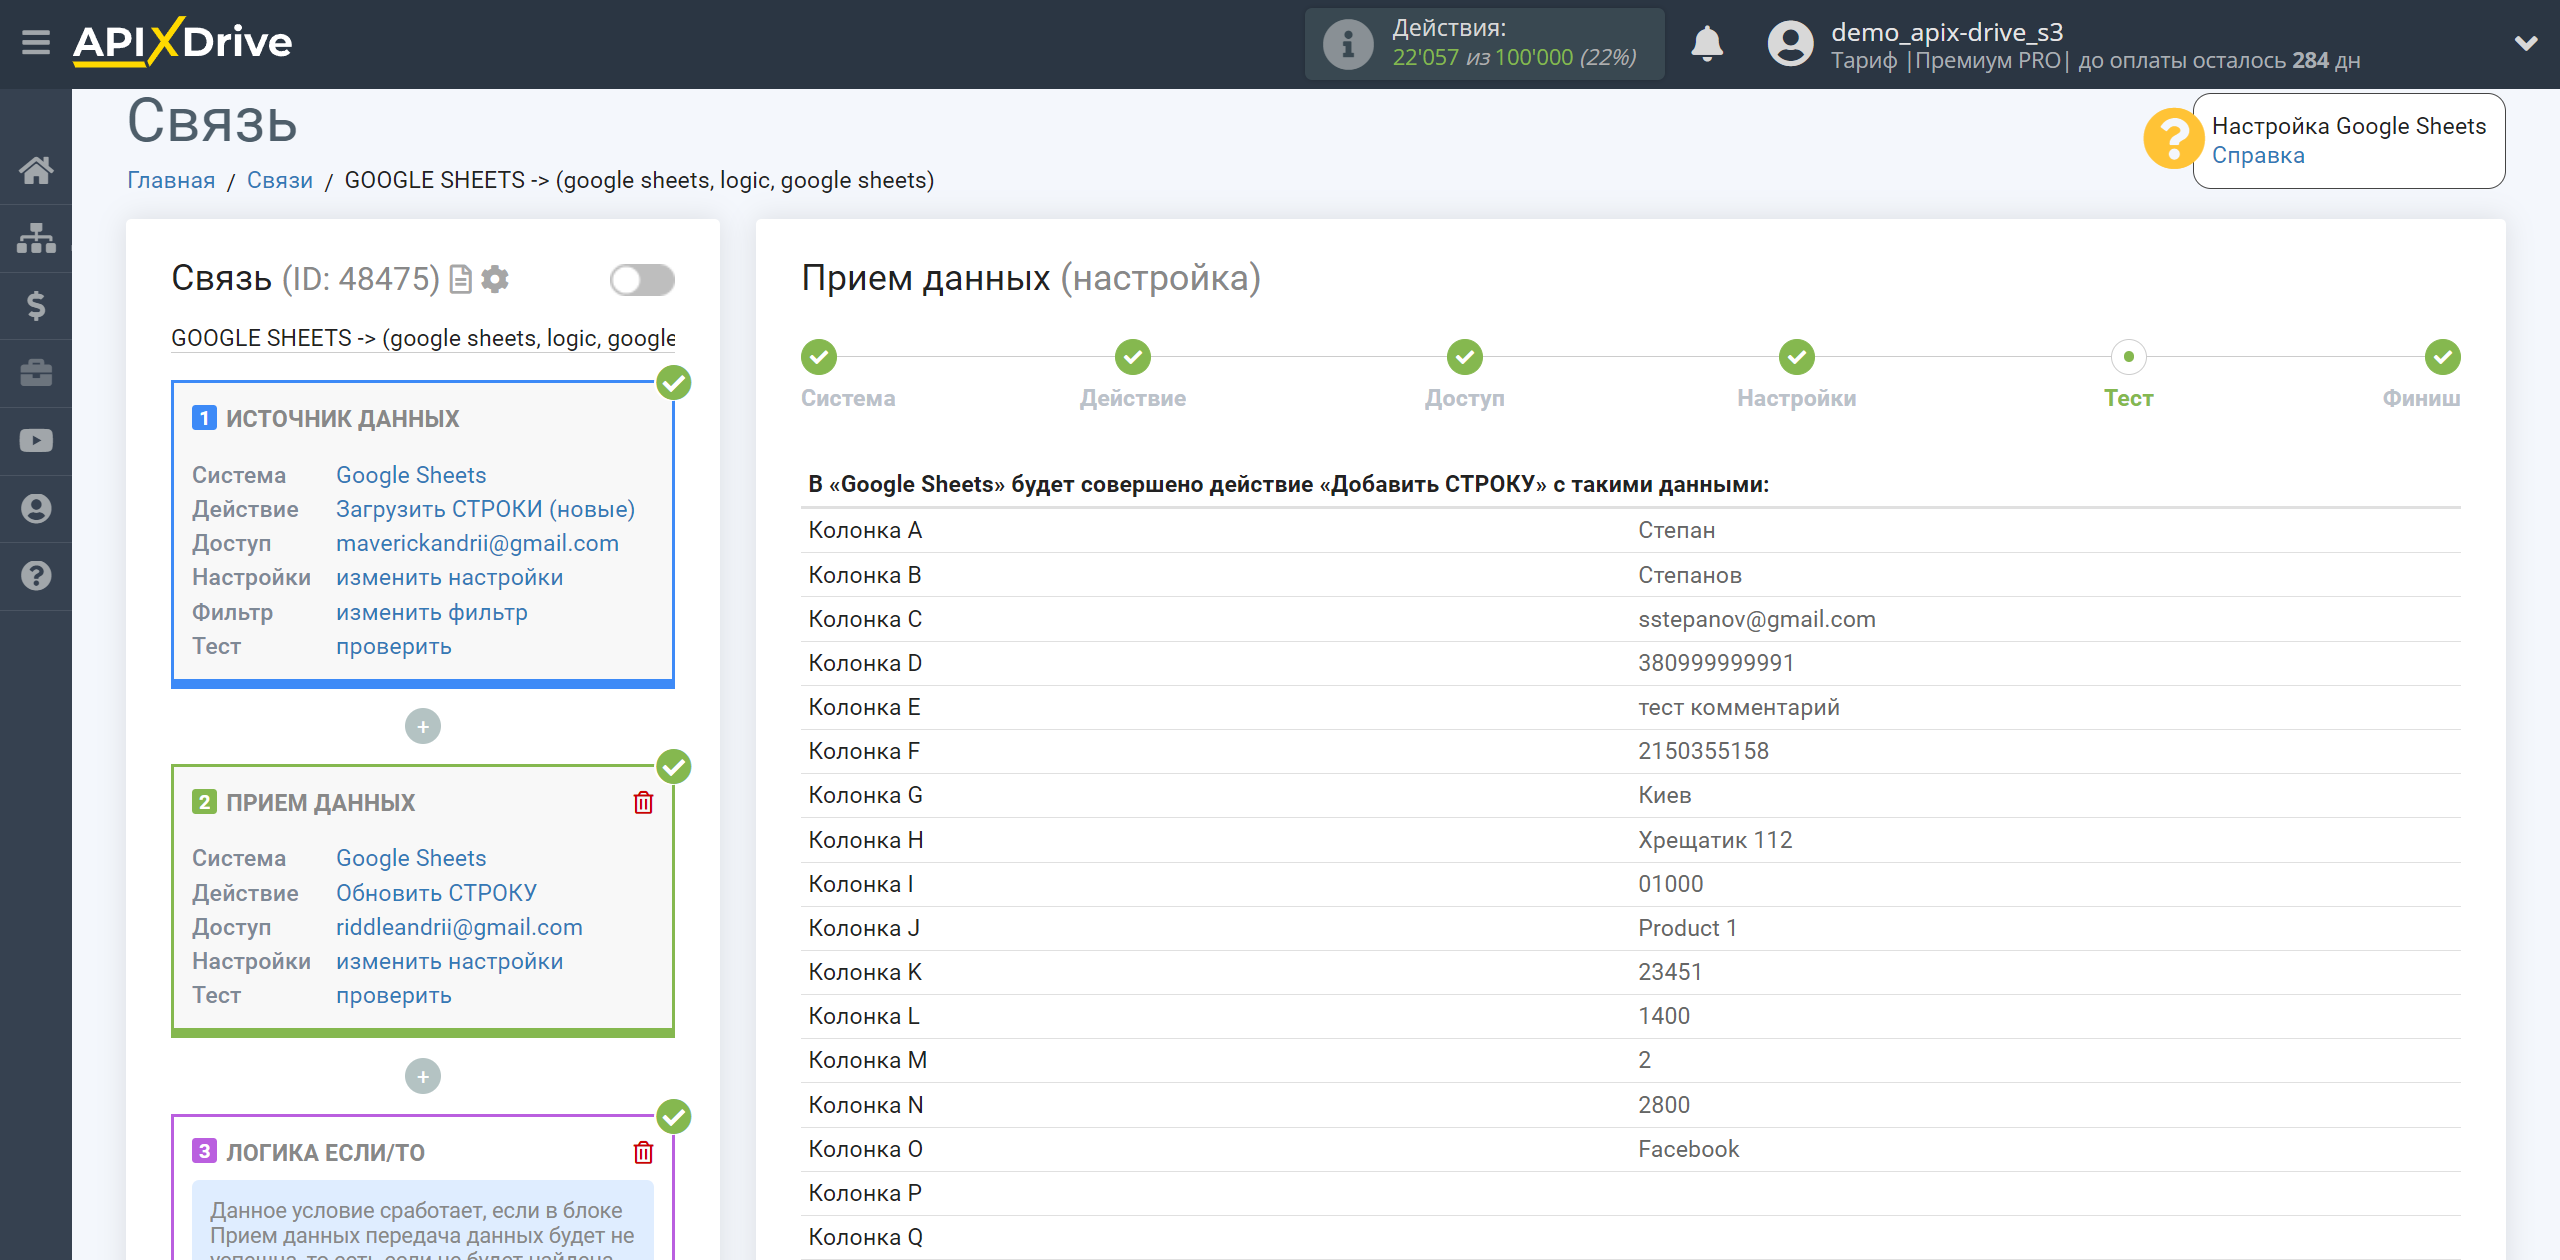2560x1260 pixels.
Task: Go to Тест step
Action: point(2129,357)
